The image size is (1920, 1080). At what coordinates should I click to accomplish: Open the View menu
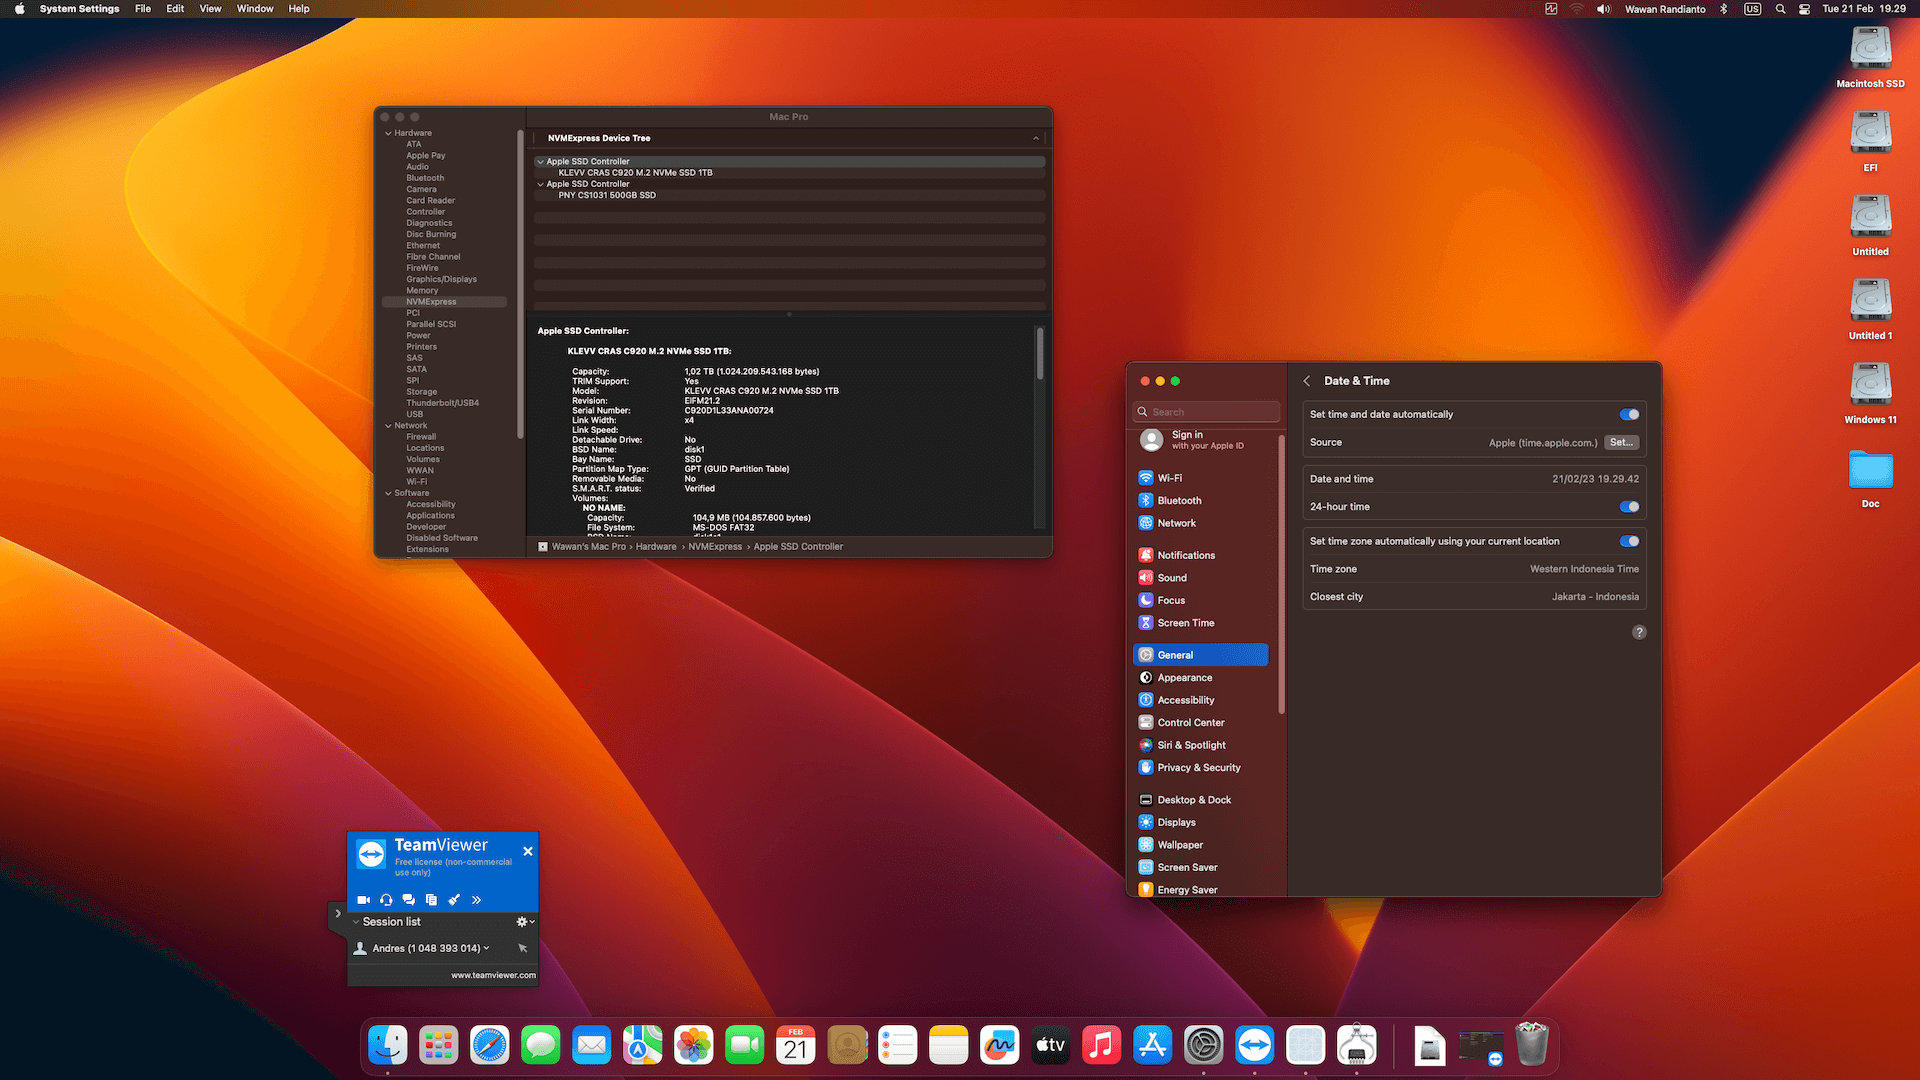(x=210, y=9)
